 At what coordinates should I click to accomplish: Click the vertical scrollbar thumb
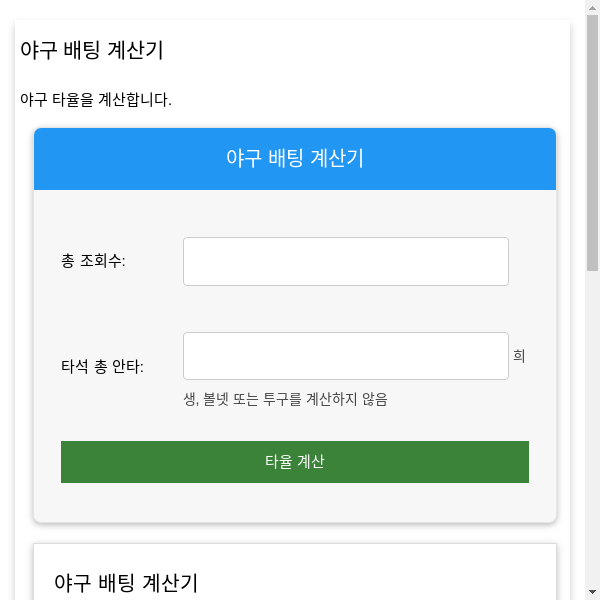pyautogui.click(x=592, y=140)
